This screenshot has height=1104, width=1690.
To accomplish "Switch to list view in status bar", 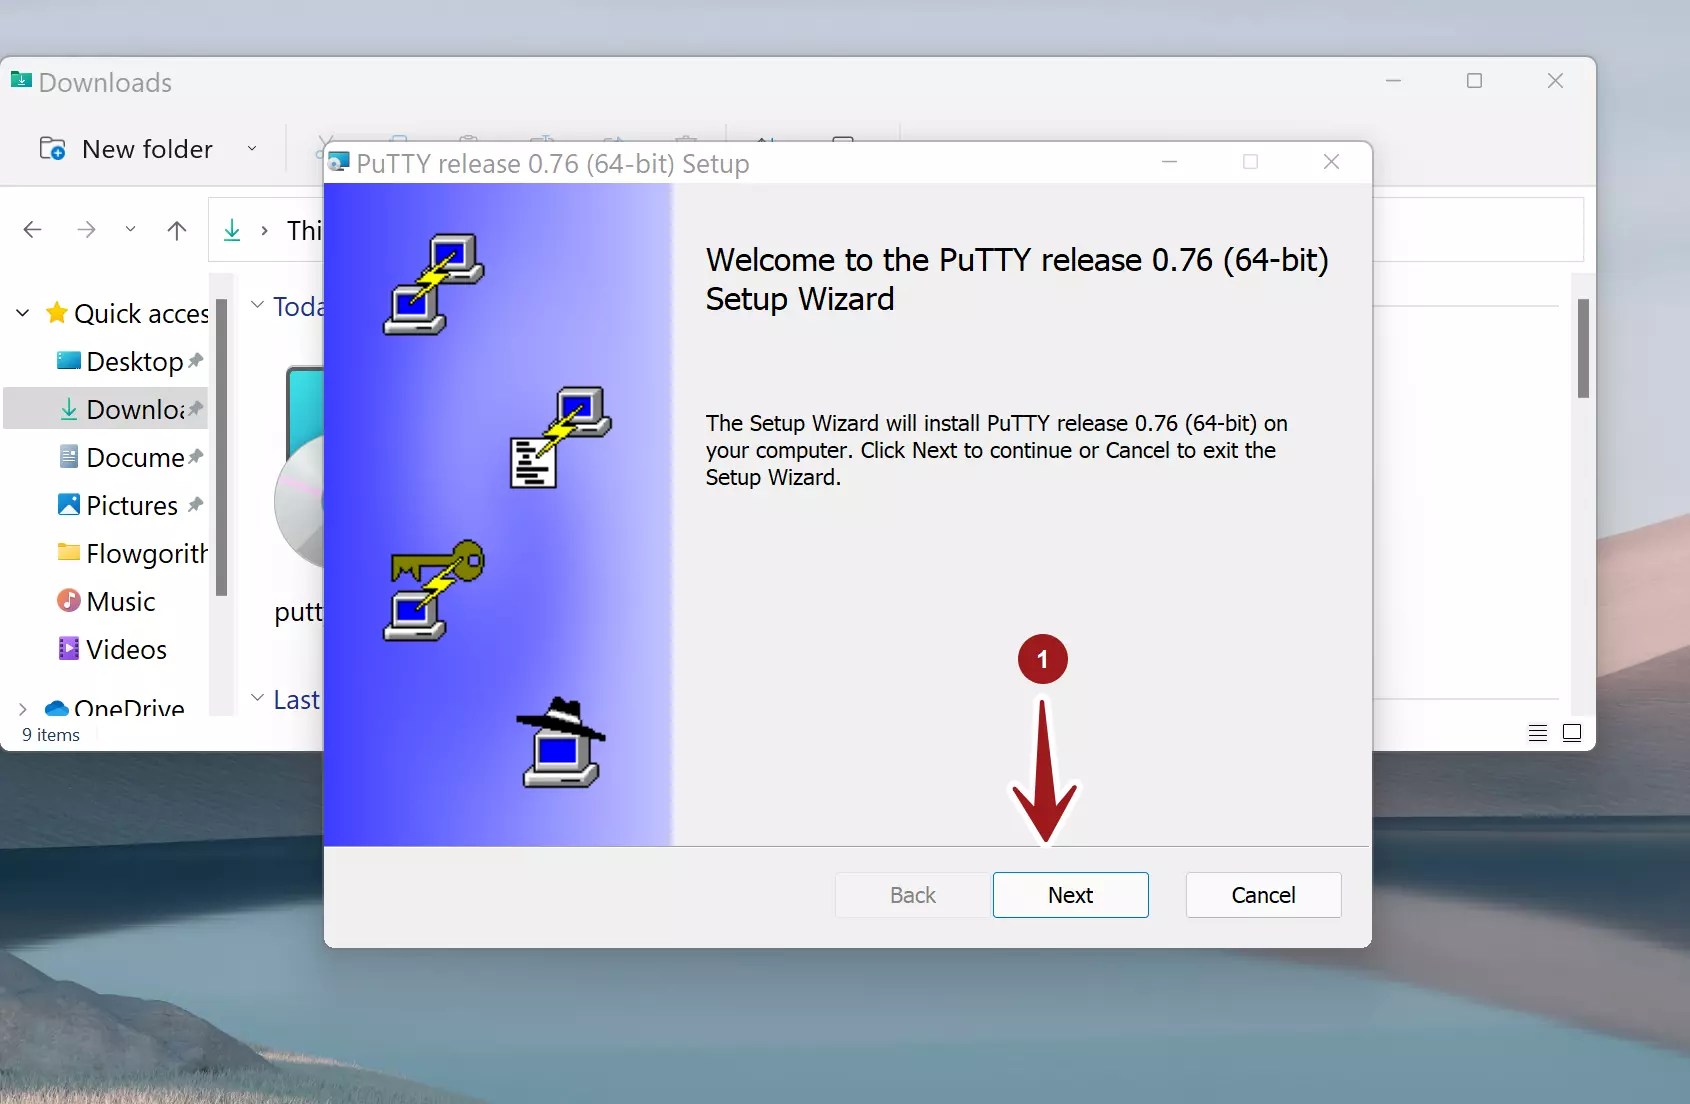I will [x=1537, y=732].
